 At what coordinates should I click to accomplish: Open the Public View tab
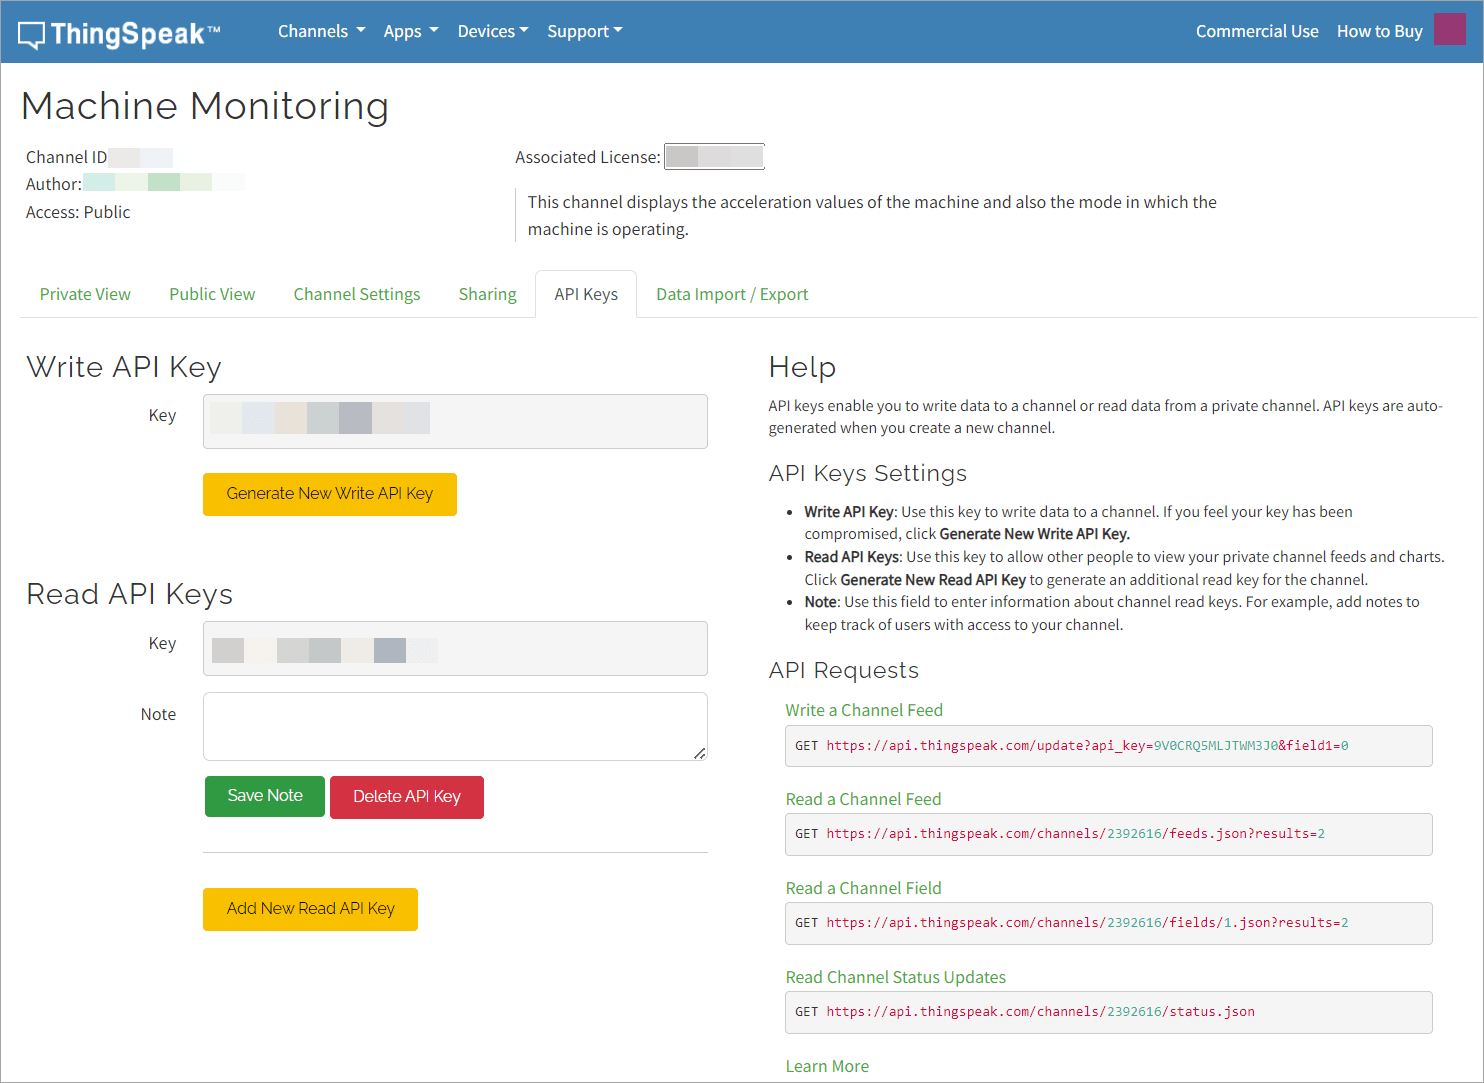(212, 294)
